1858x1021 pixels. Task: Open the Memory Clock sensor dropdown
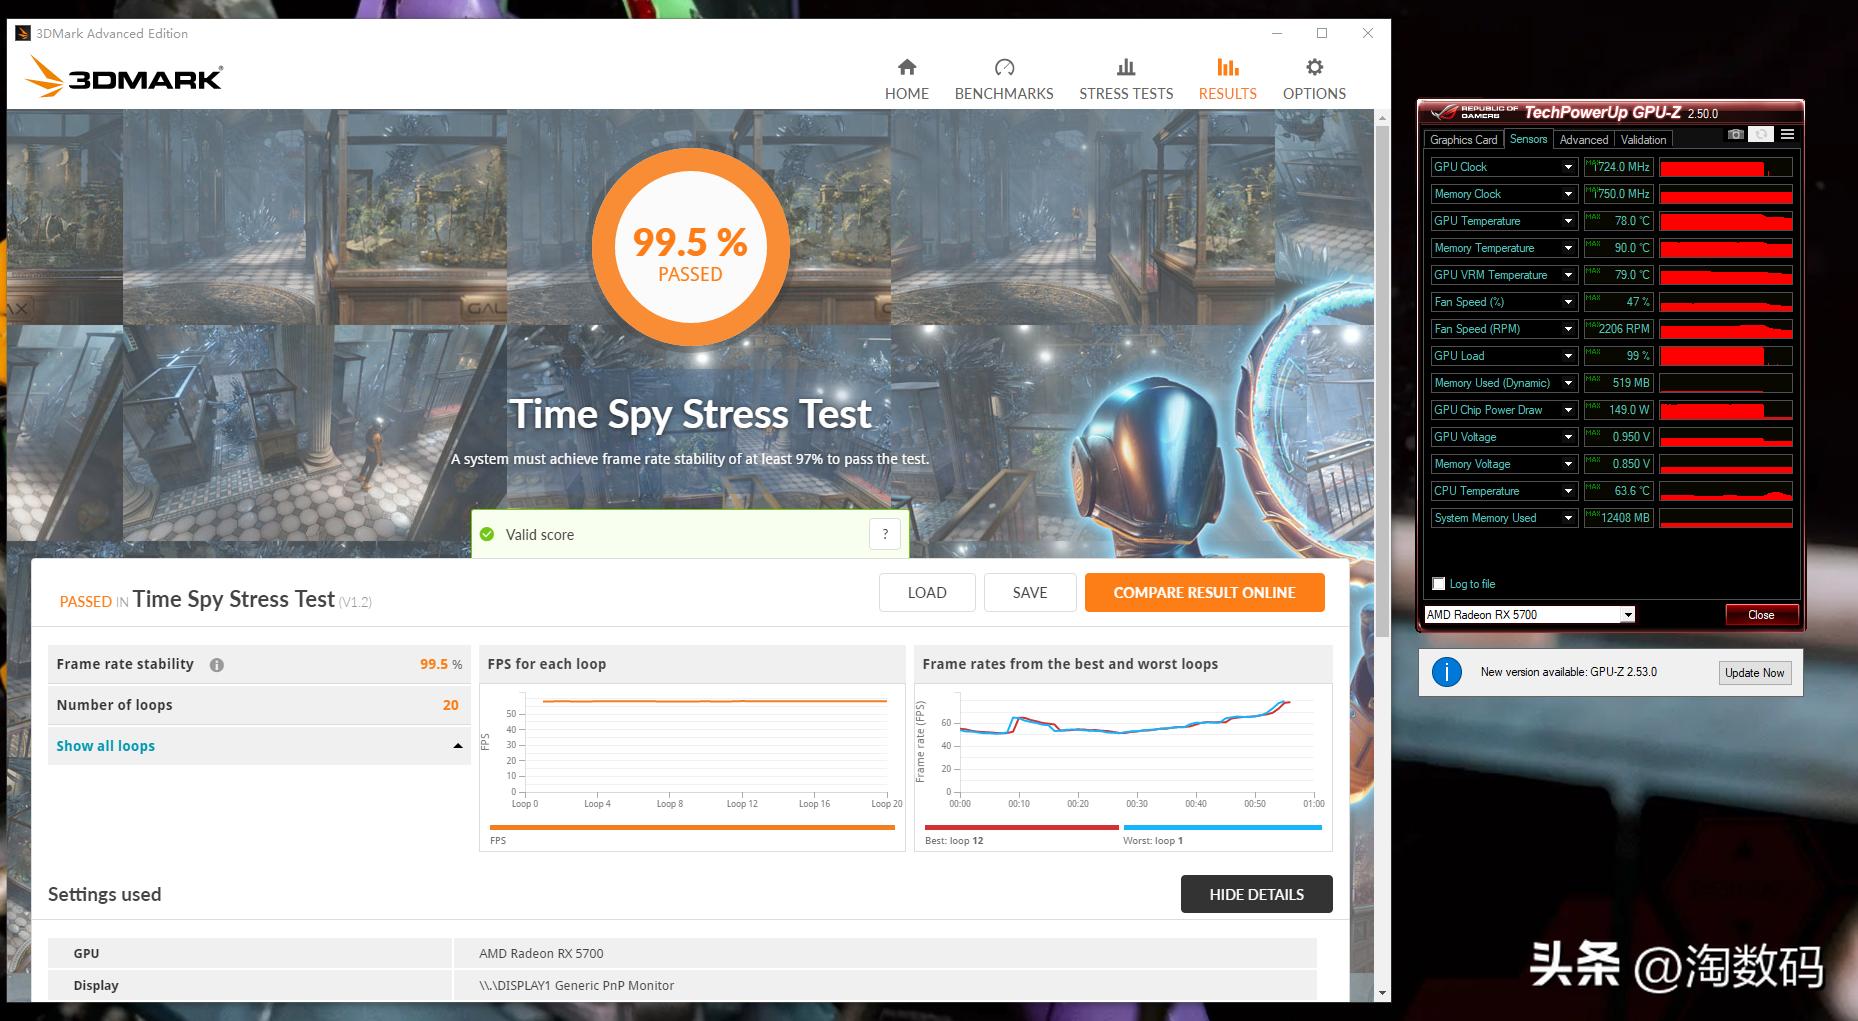1568,194
